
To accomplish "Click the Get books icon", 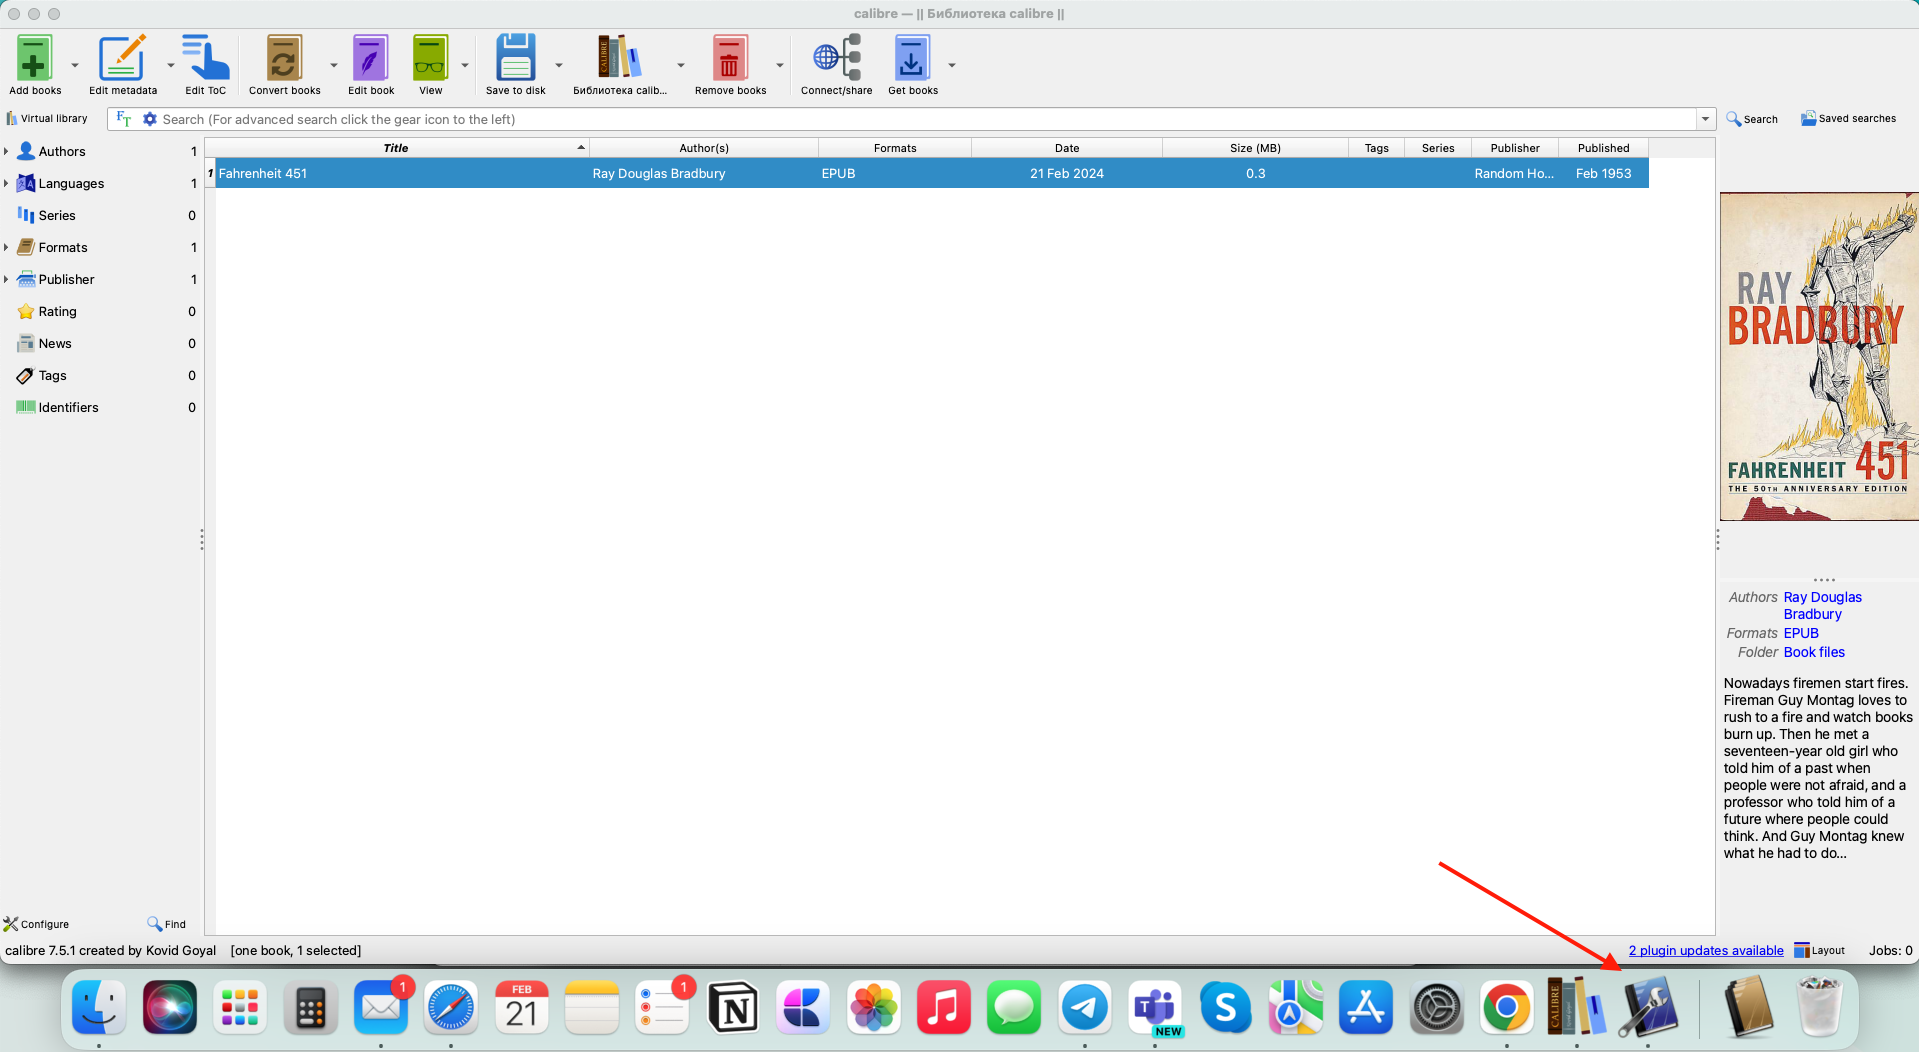I will point(913,65).
